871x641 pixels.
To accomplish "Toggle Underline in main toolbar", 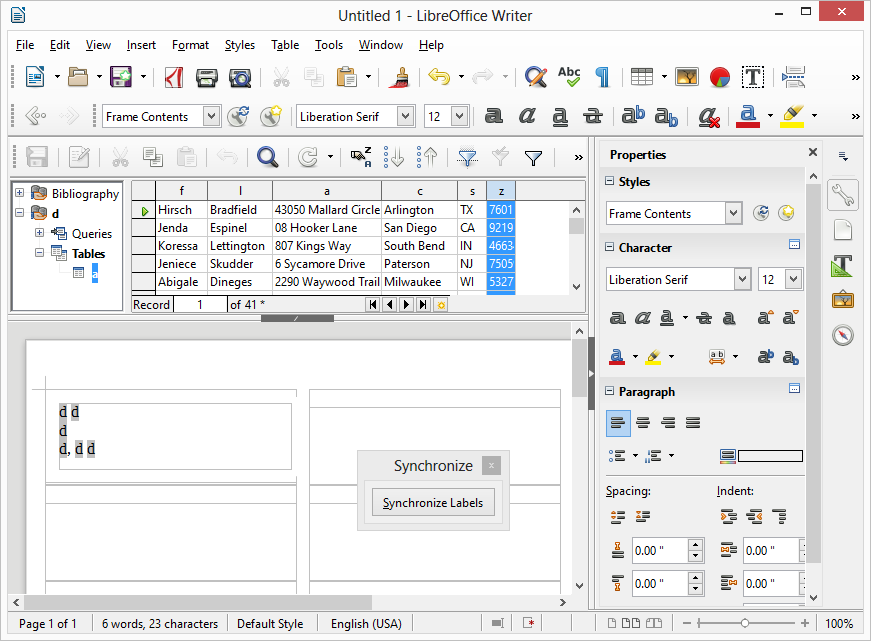I will click(x=560, y=116).
